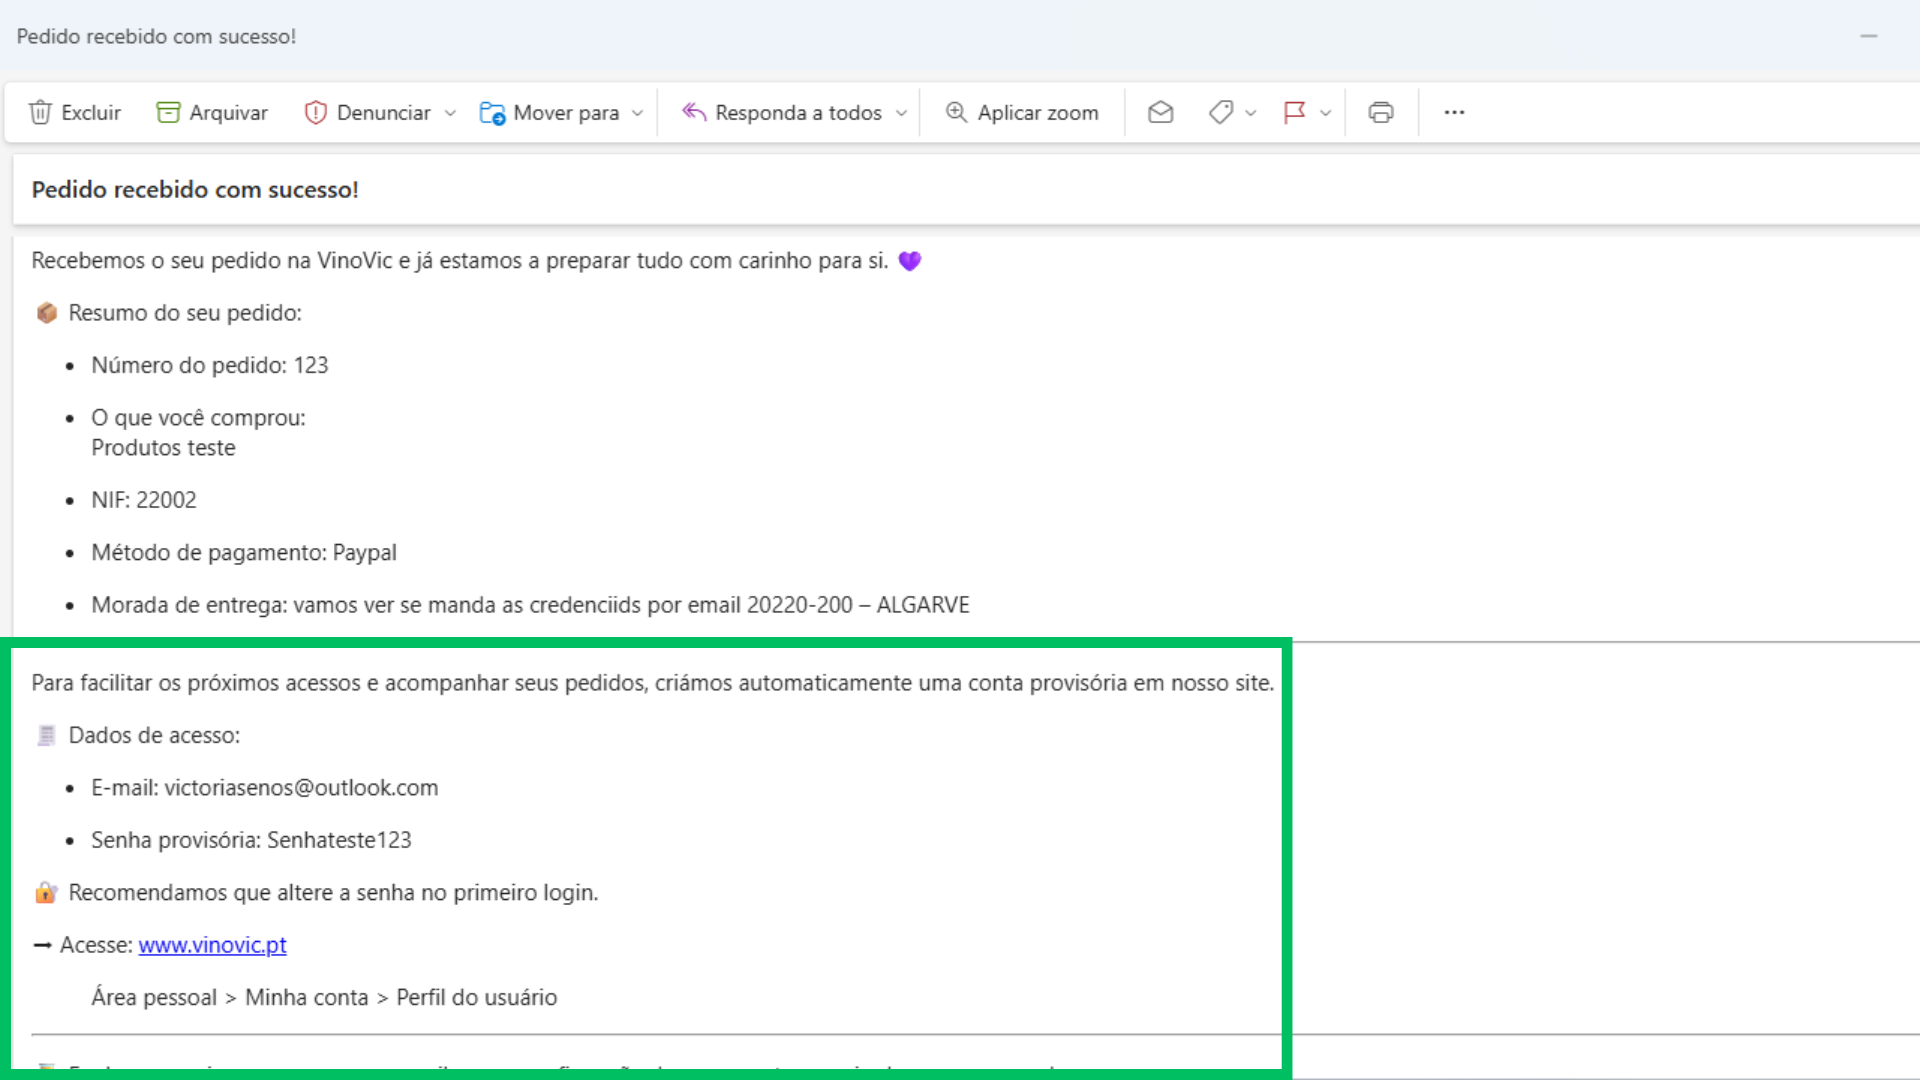
Task: Open the flag options dropdown chevron
Action: click(x=1326, y=113)
